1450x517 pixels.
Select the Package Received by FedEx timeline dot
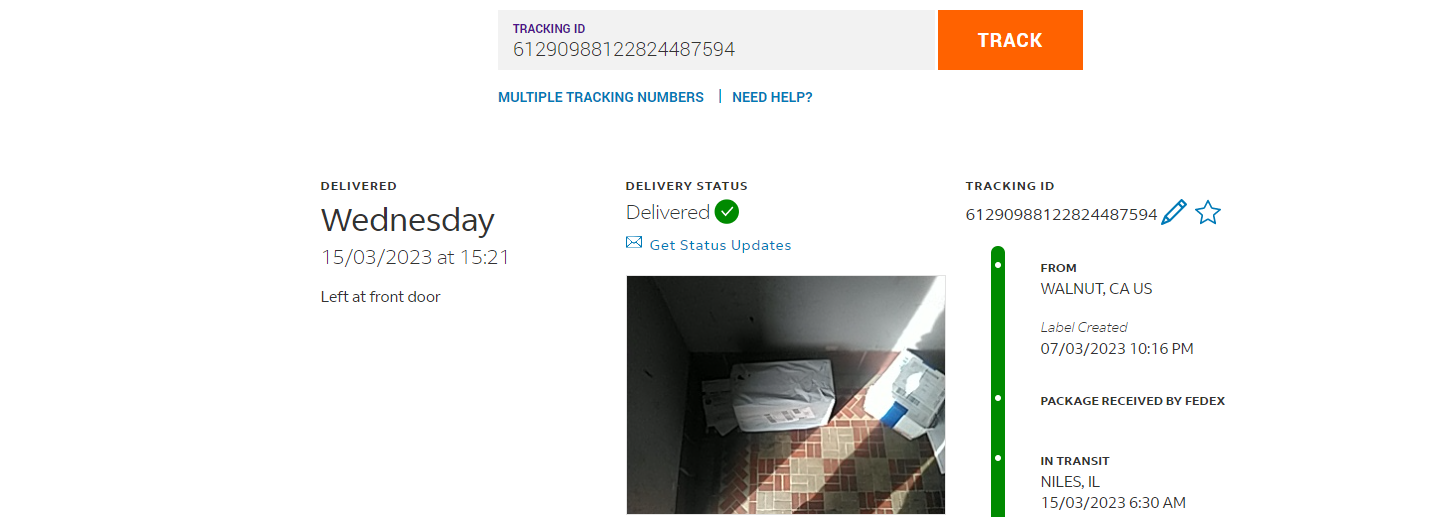(x=998, y=398)
